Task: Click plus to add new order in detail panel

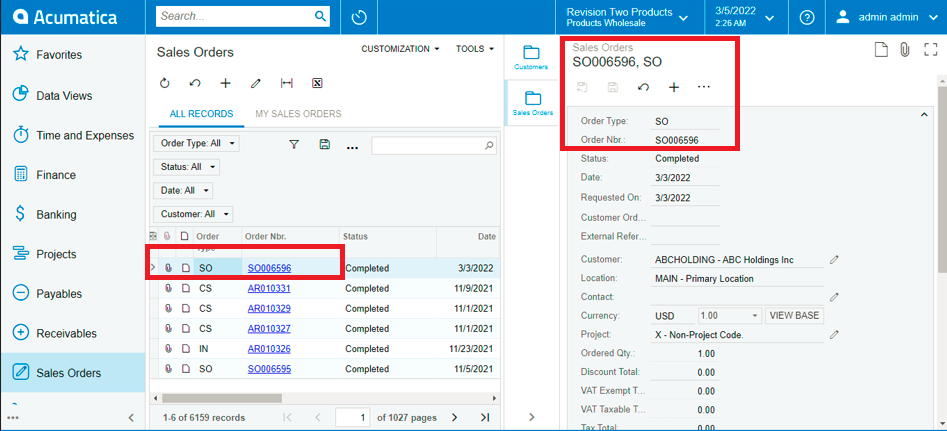Action: [x=674, y=87]
